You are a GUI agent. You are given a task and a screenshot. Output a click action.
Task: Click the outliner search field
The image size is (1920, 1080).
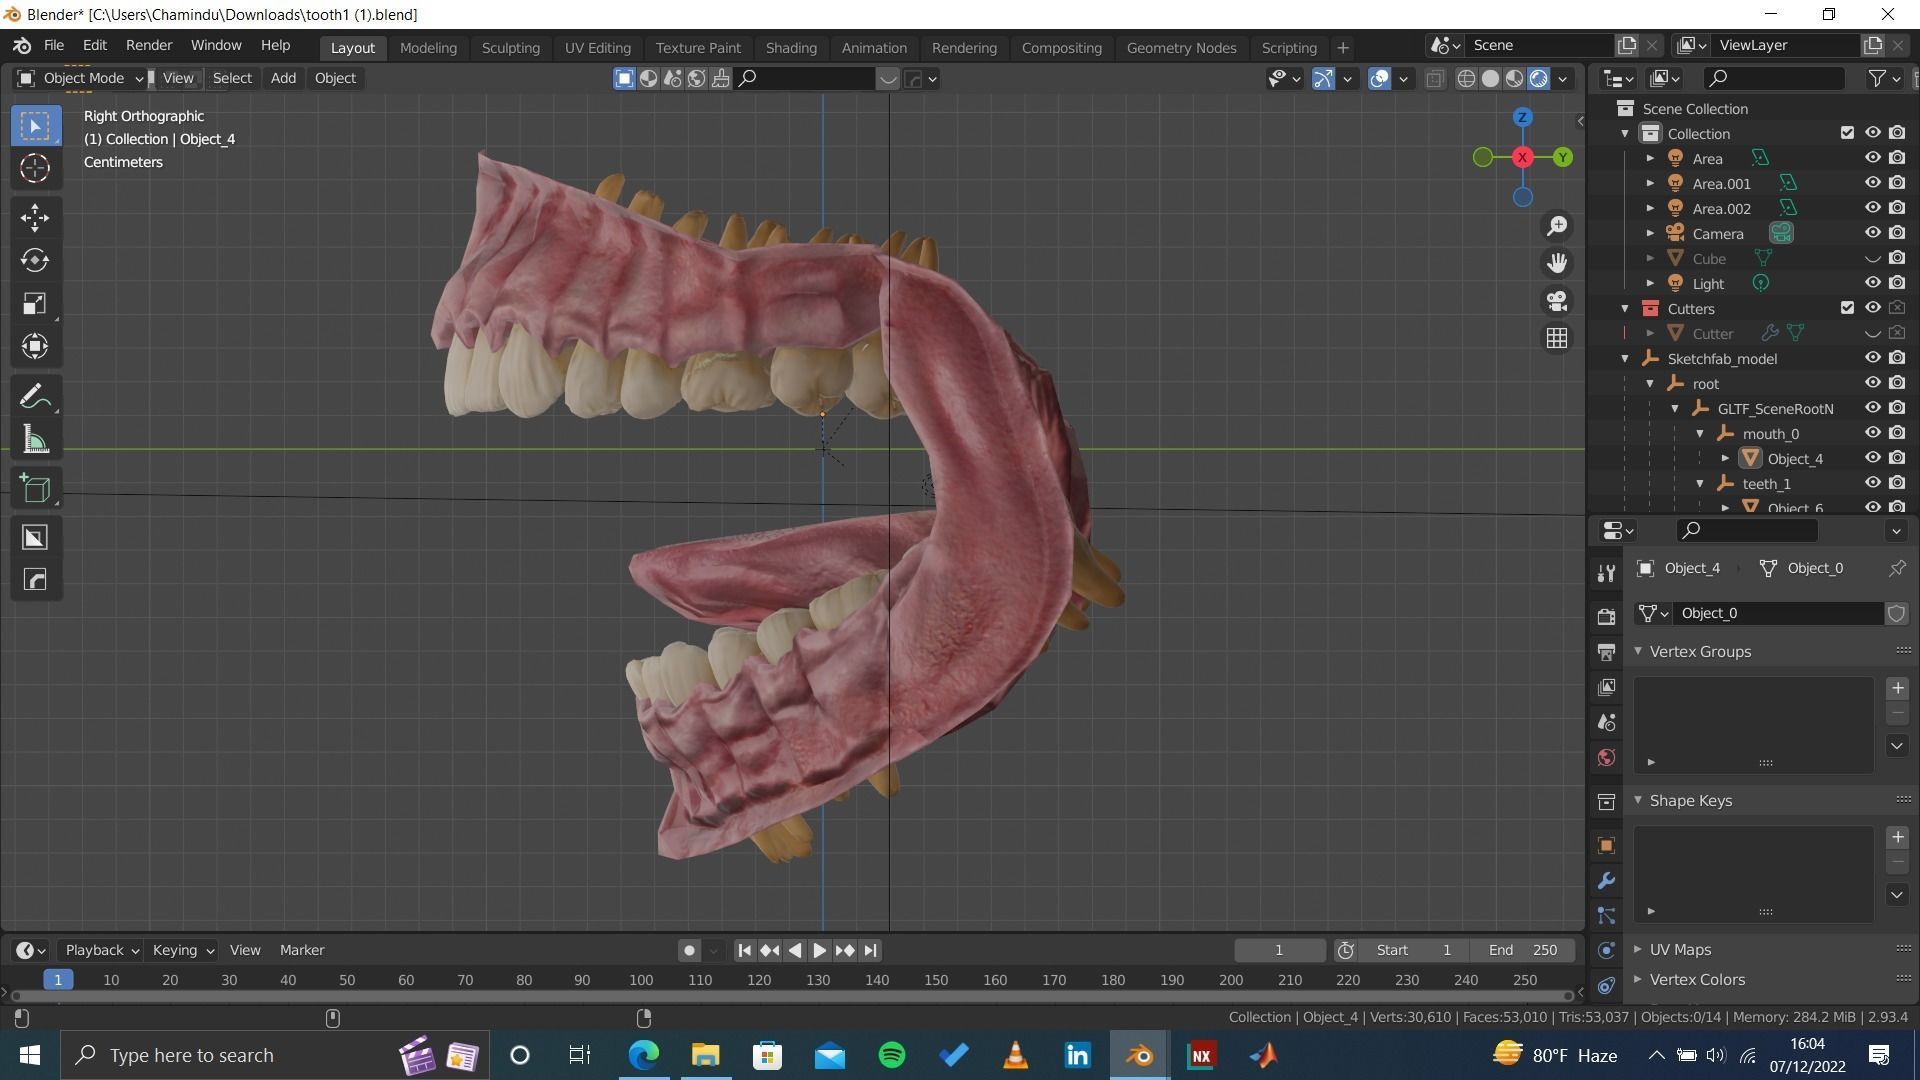(1773, 78)
